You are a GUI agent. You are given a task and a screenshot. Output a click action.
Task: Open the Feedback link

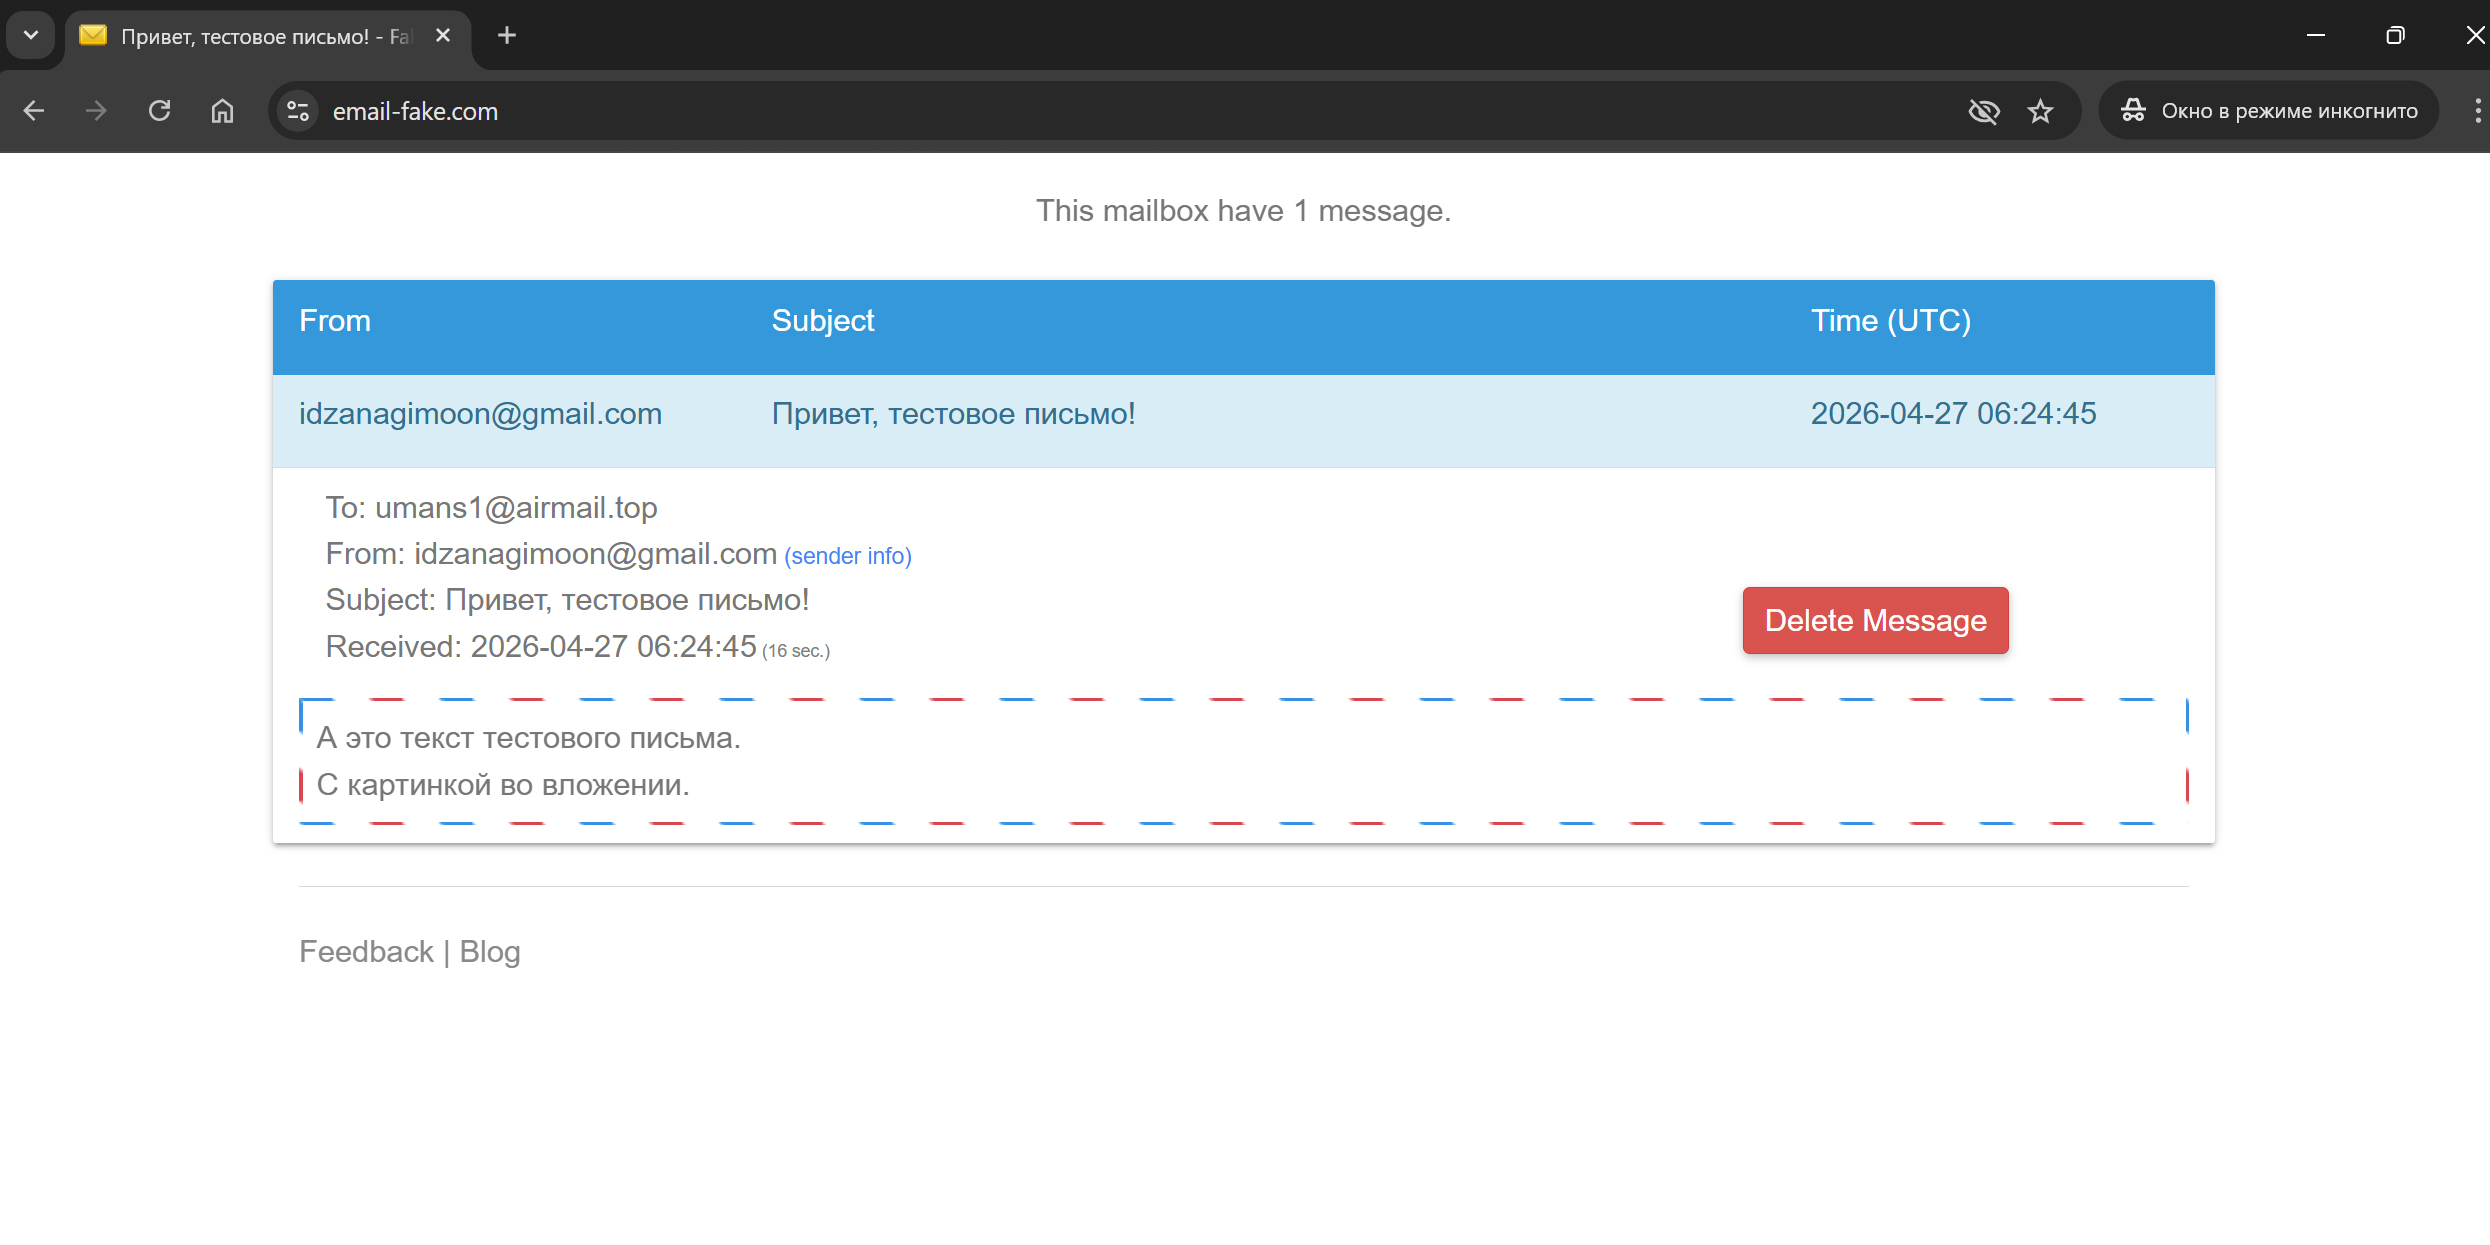366,951
